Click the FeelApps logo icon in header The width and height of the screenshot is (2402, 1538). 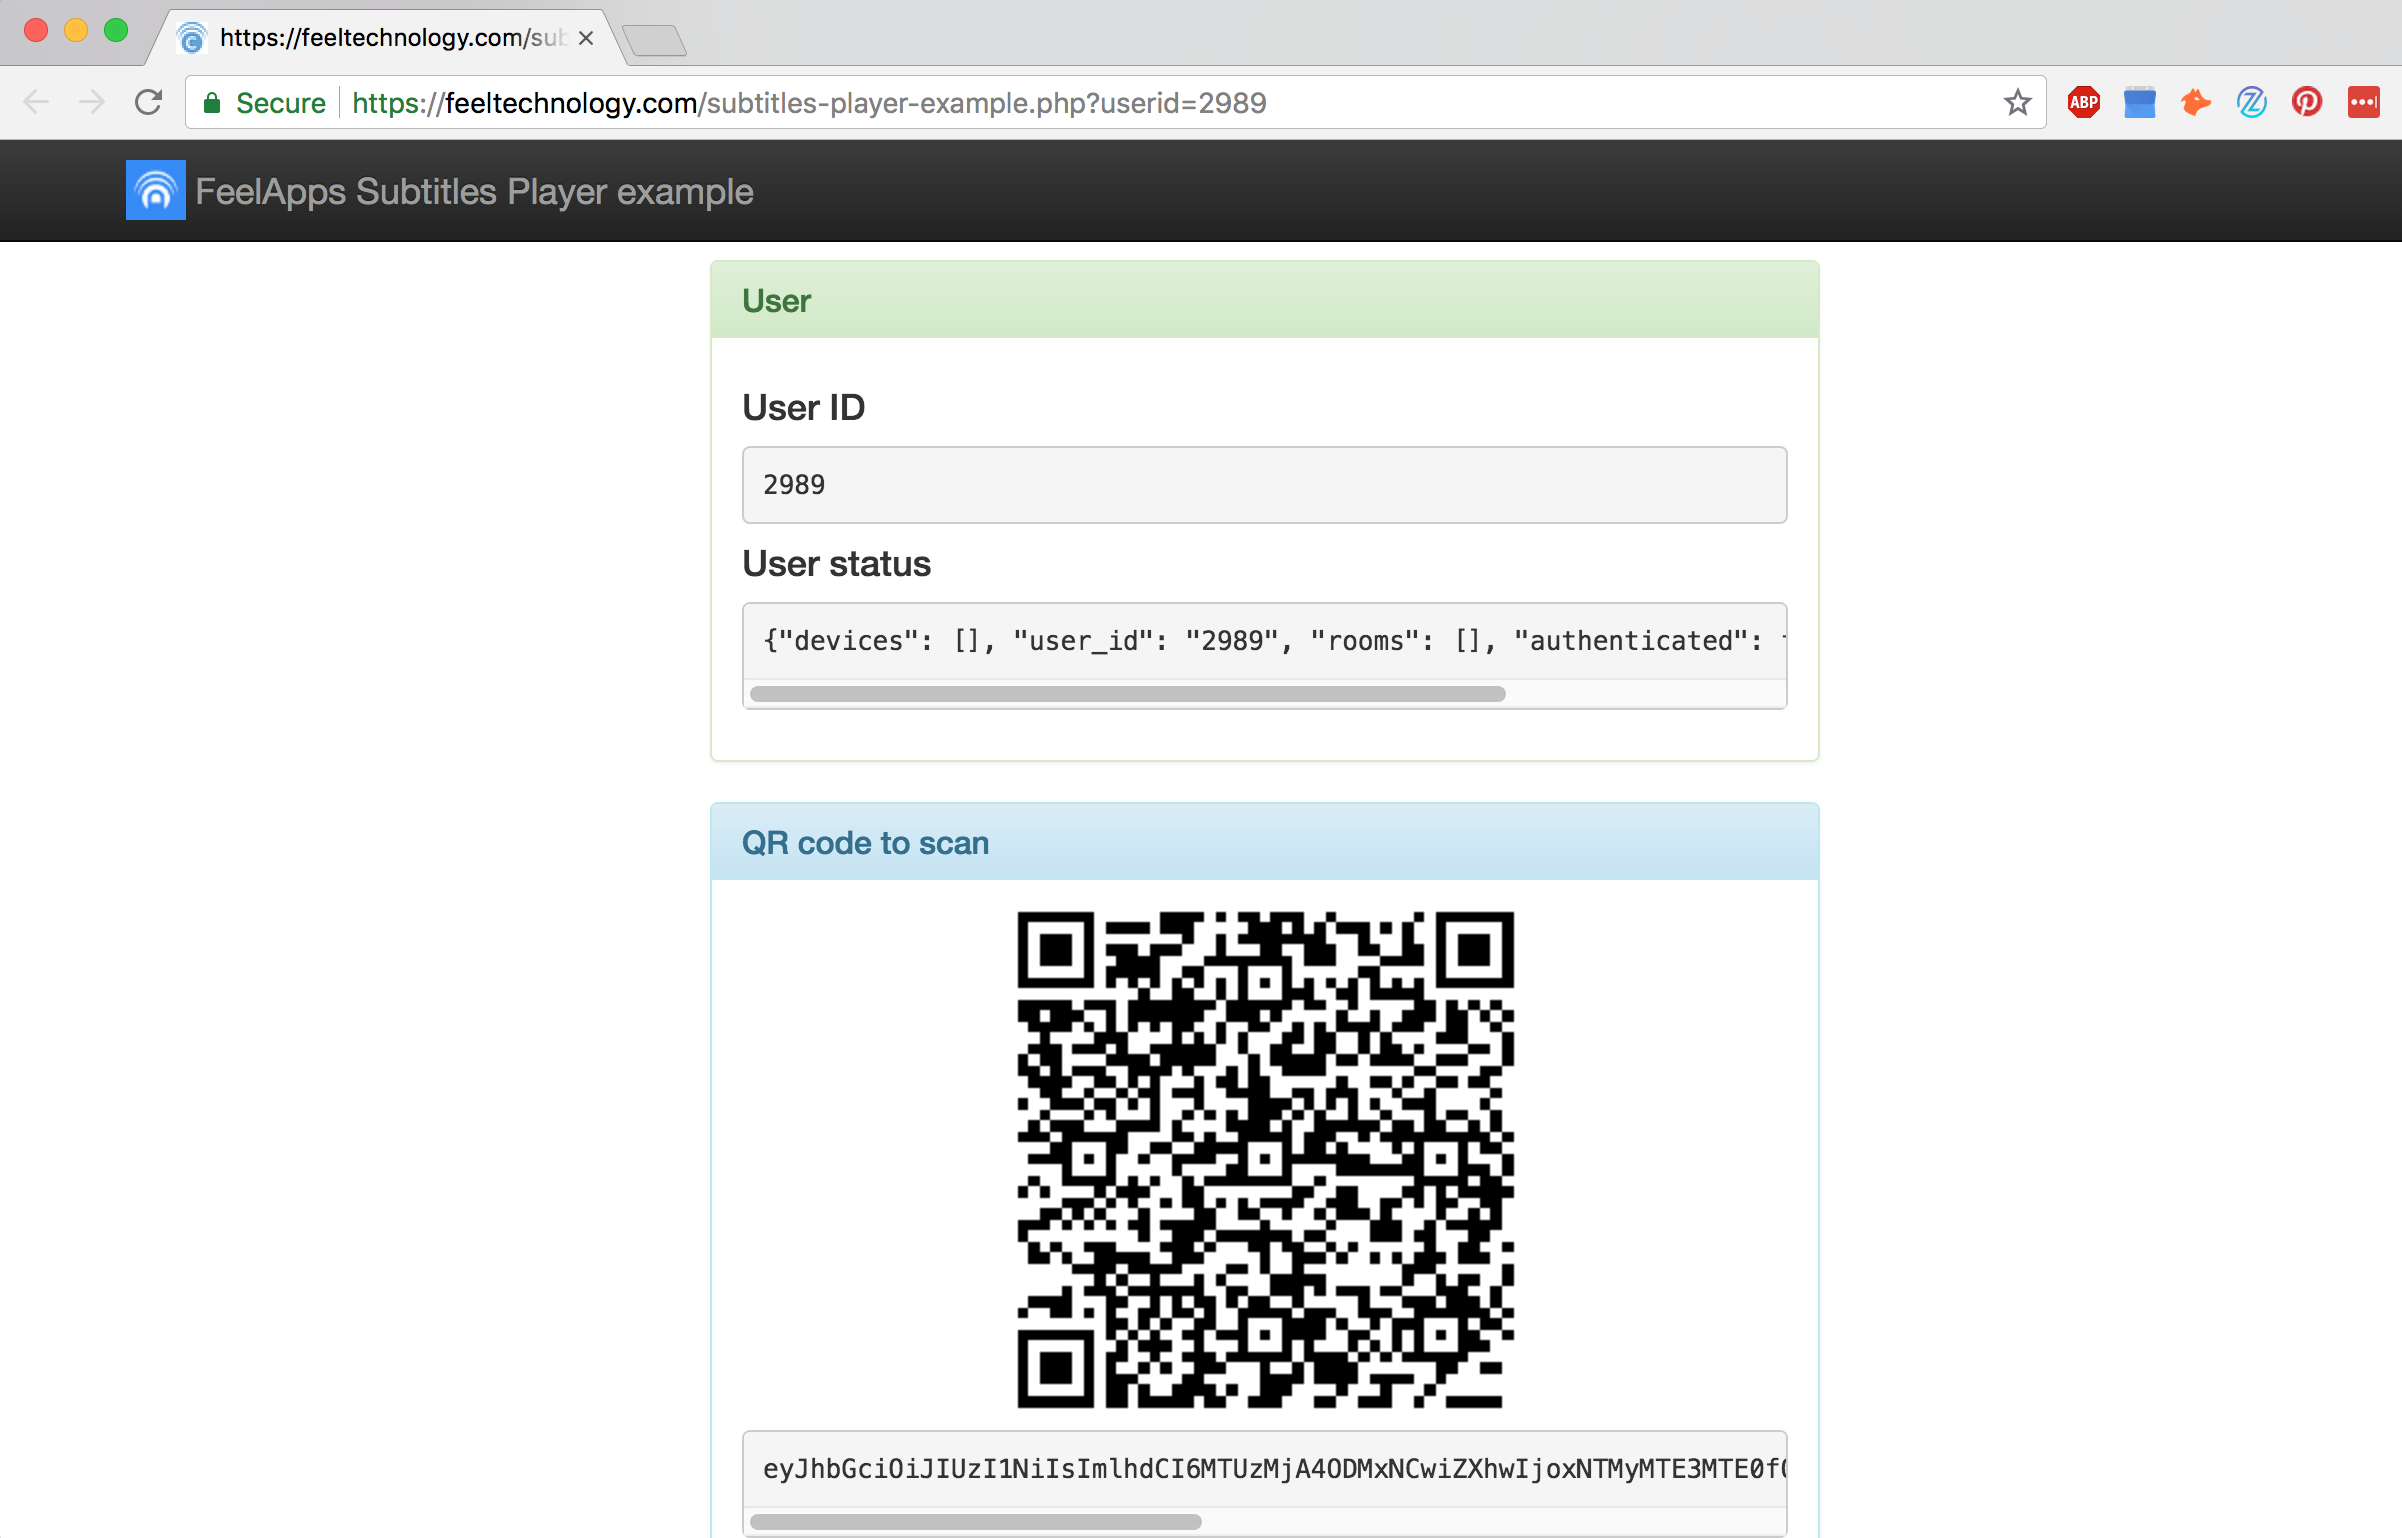155,190
